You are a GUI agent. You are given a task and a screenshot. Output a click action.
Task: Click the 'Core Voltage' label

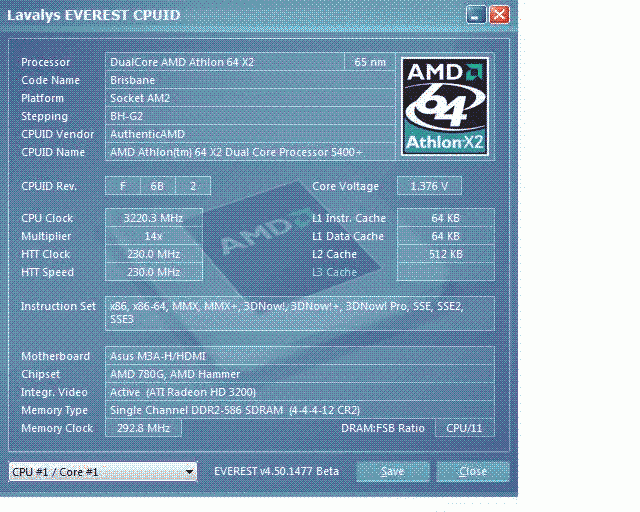point(345,186)
